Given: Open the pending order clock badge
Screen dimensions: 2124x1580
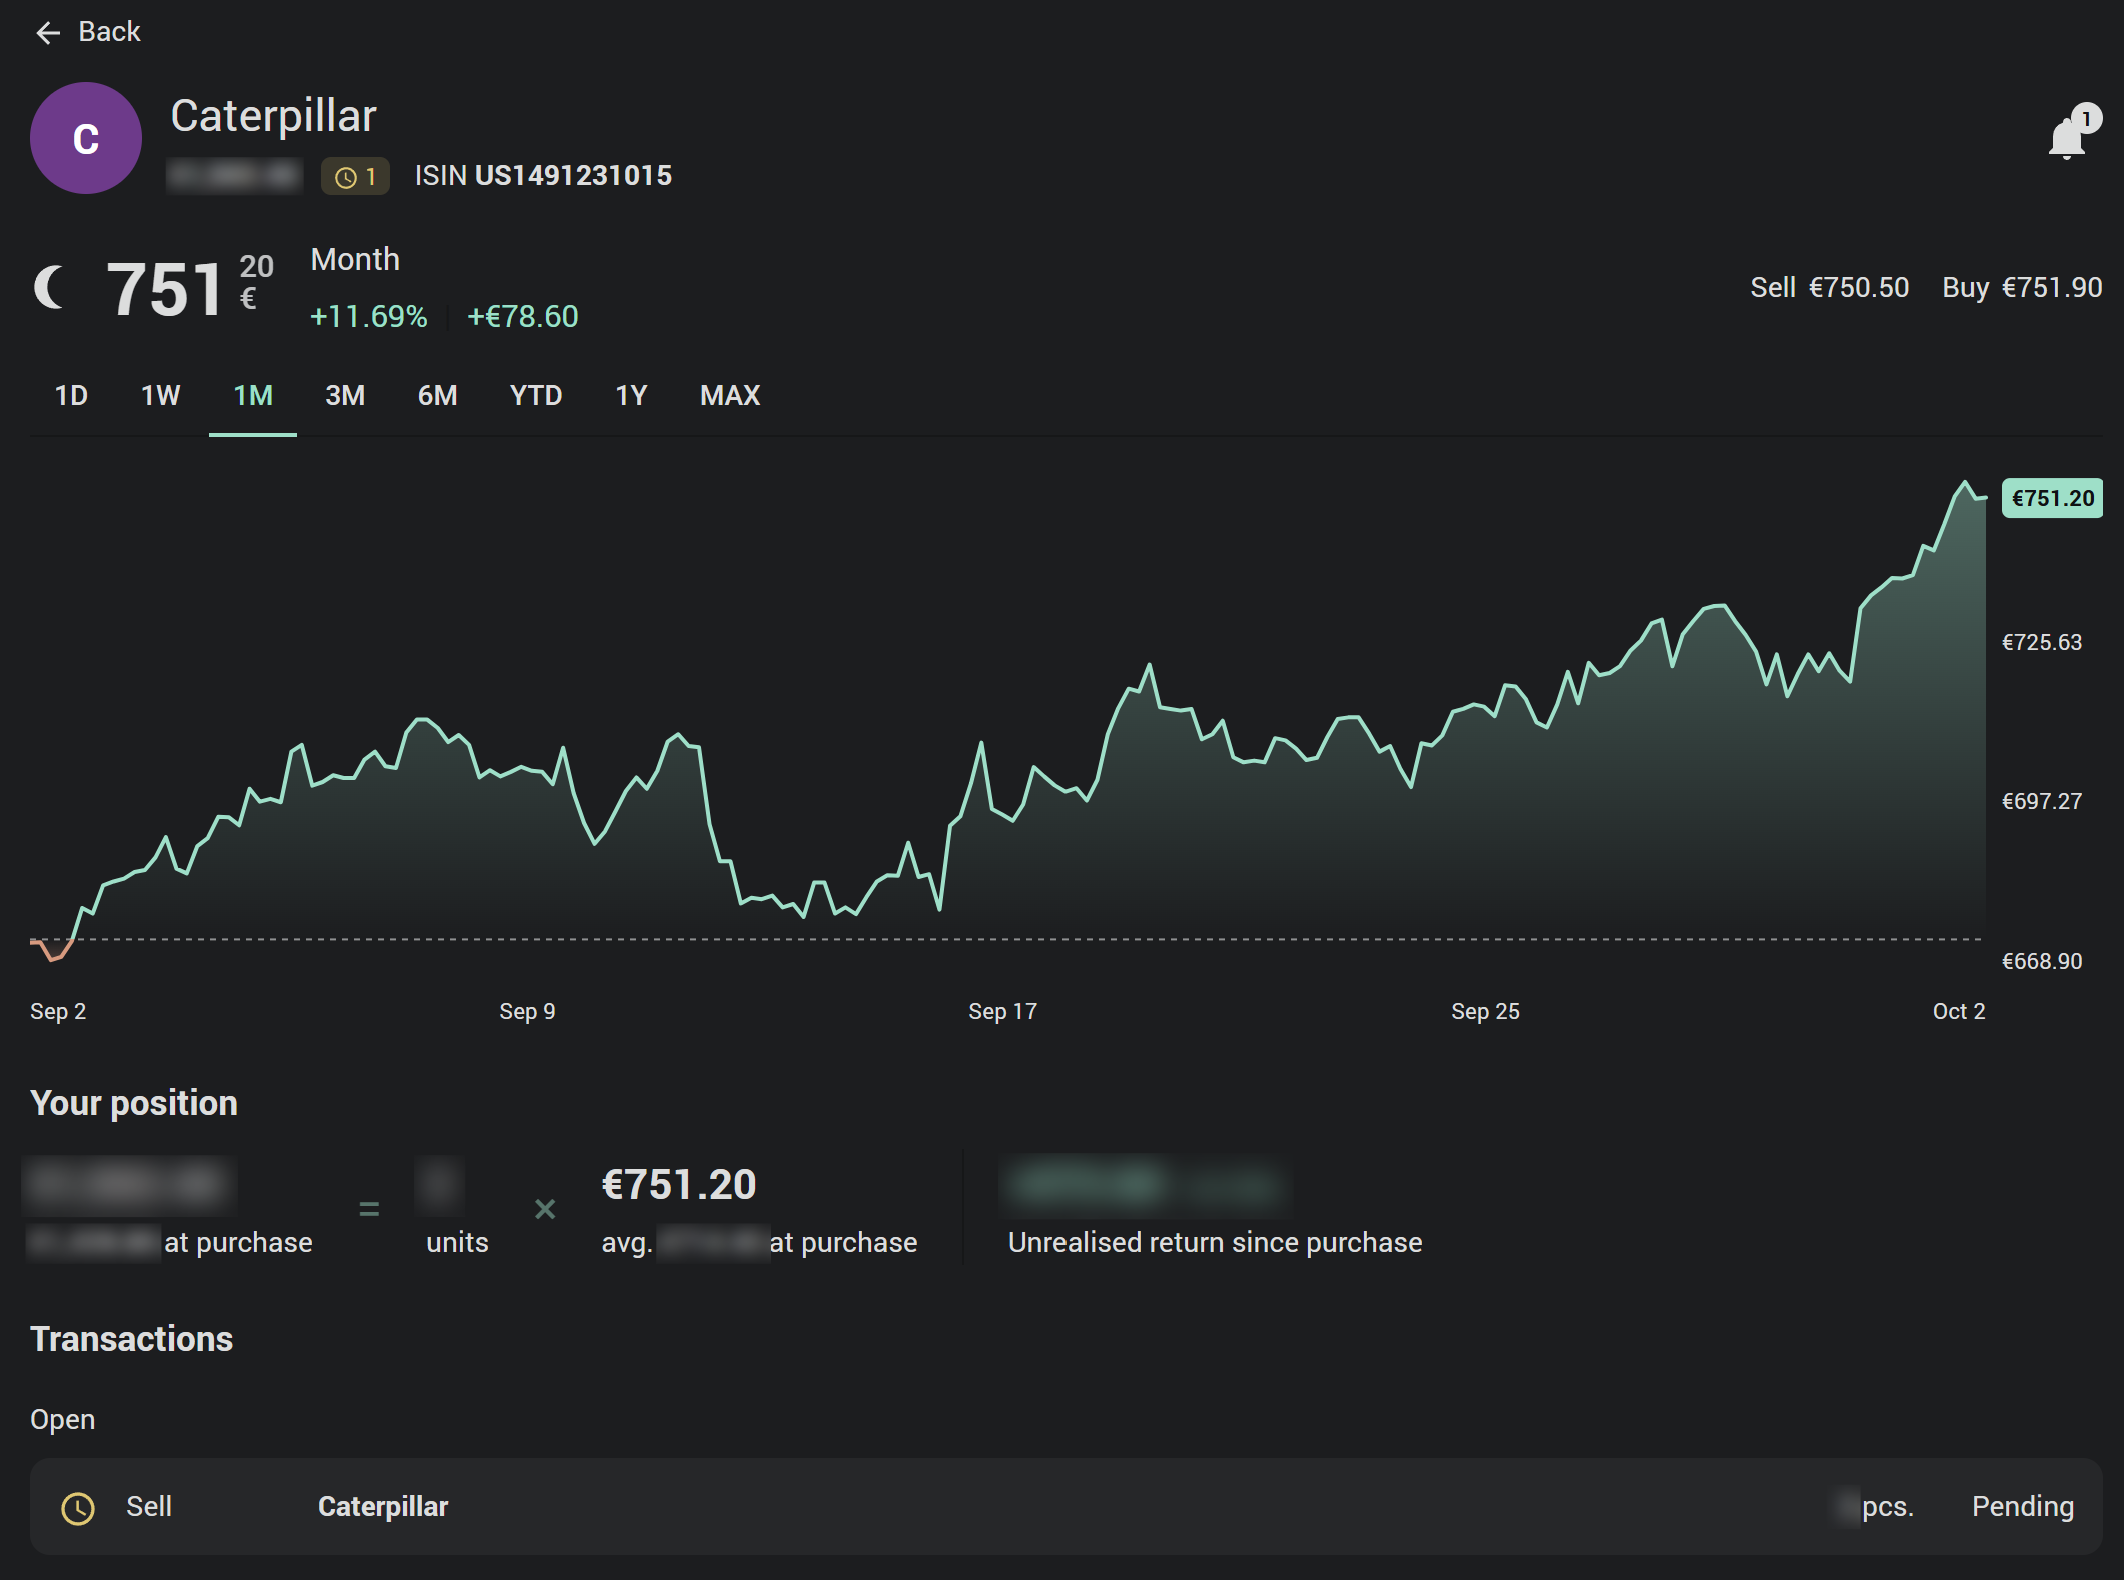Looking at the screenshot, I should coord(355,177).
